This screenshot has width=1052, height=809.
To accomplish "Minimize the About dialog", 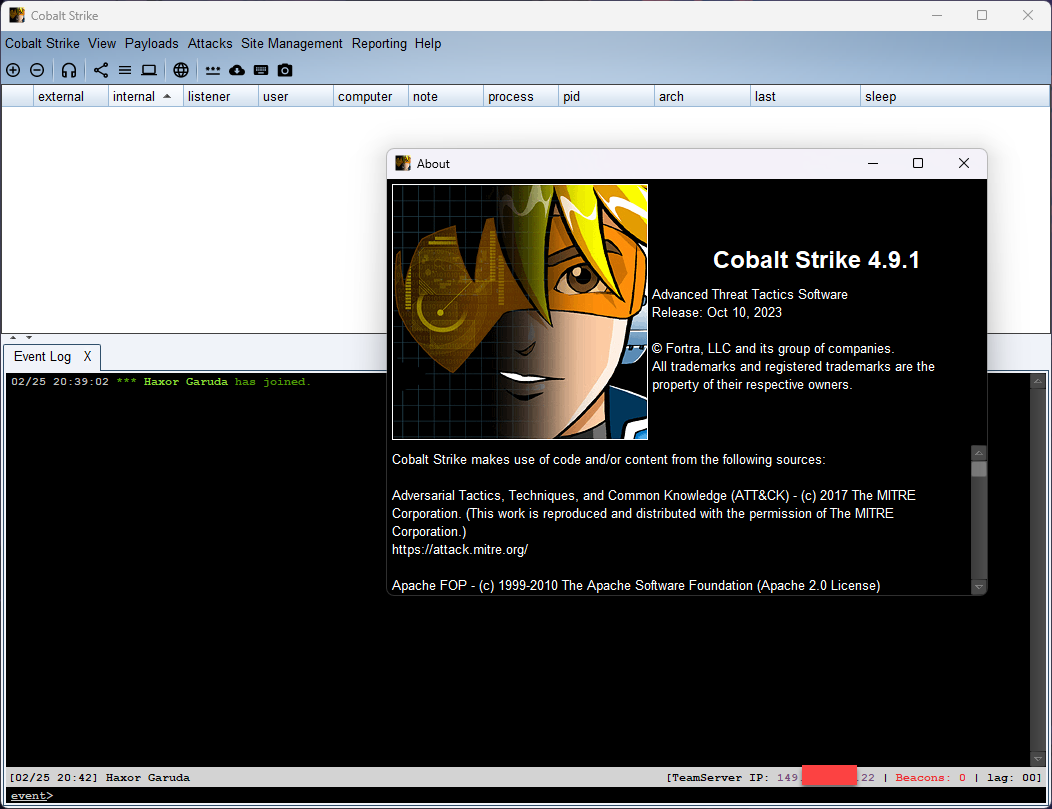I will pos(873,163).
